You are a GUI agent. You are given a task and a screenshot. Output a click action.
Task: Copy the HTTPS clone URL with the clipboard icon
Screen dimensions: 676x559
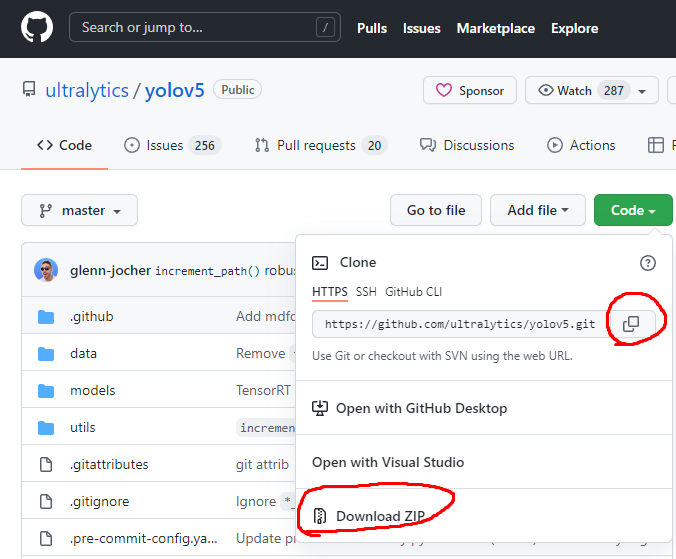click(x=631, y=324)
